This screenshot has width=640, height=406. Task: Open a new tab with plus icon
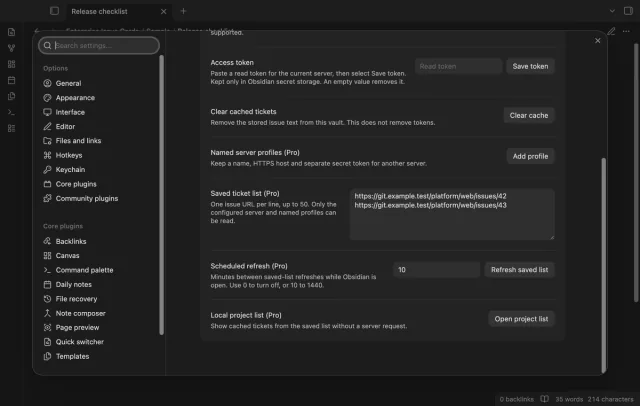(x=183, y=11)
